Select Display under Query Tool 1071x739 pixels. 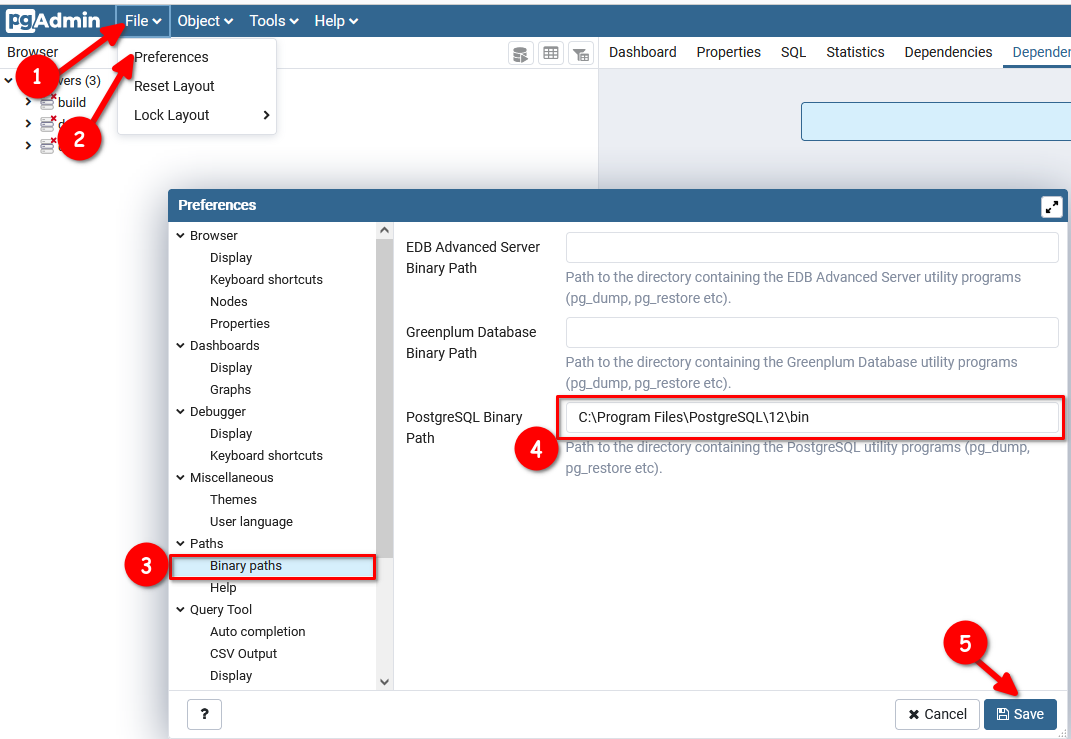[231, 675]
